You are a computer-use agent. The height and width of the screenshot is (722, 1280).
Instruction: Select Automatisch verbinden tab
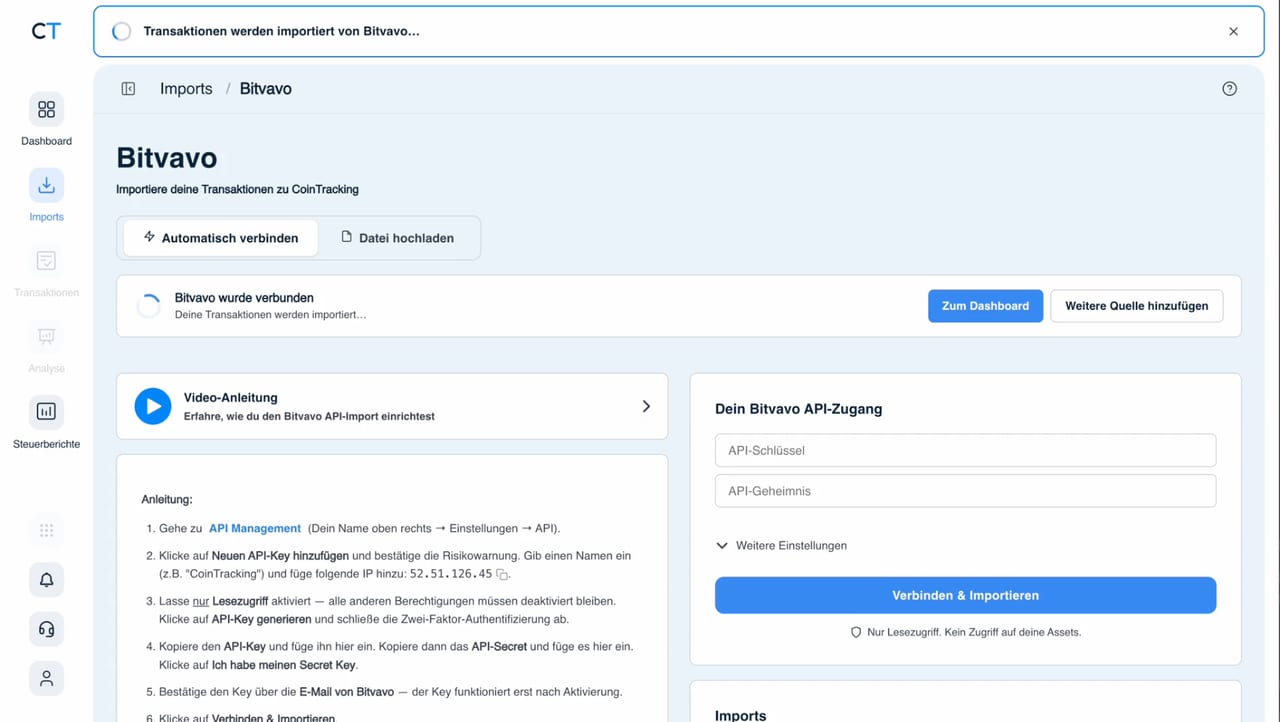point(220,238)
